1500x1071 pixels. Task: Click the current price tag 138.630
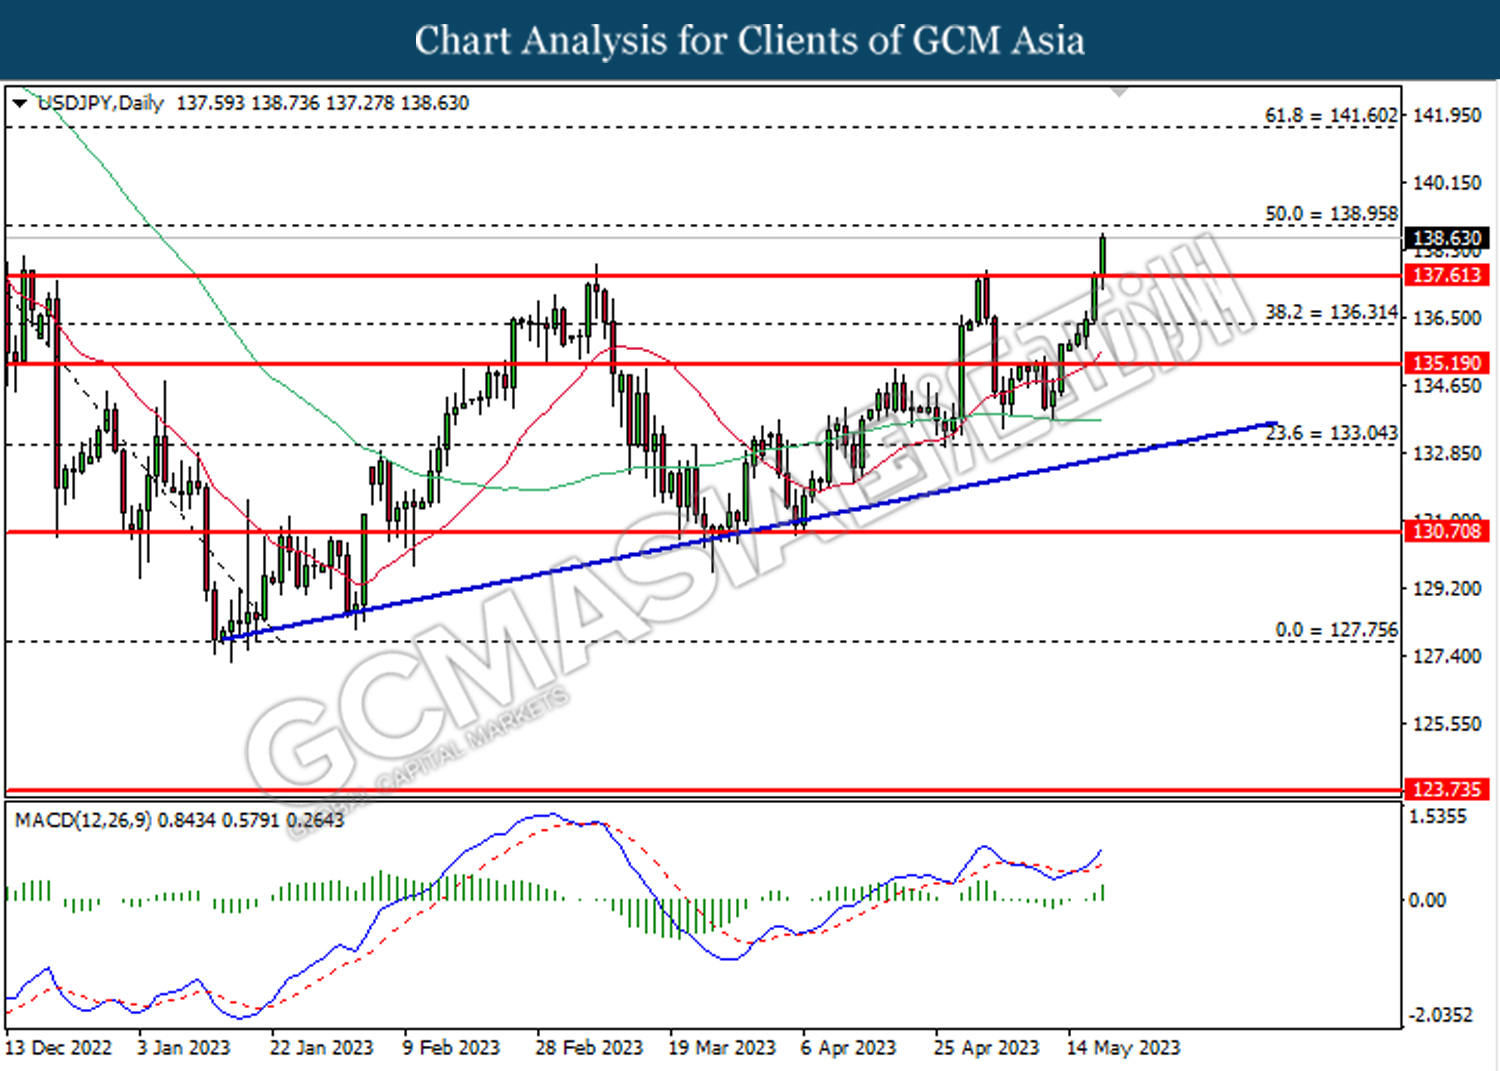point(1447,238)
